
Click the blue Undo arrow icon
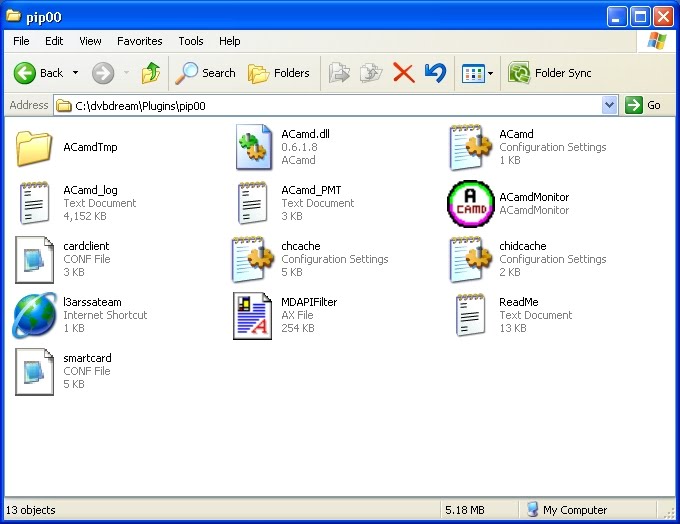click(435, 72)
